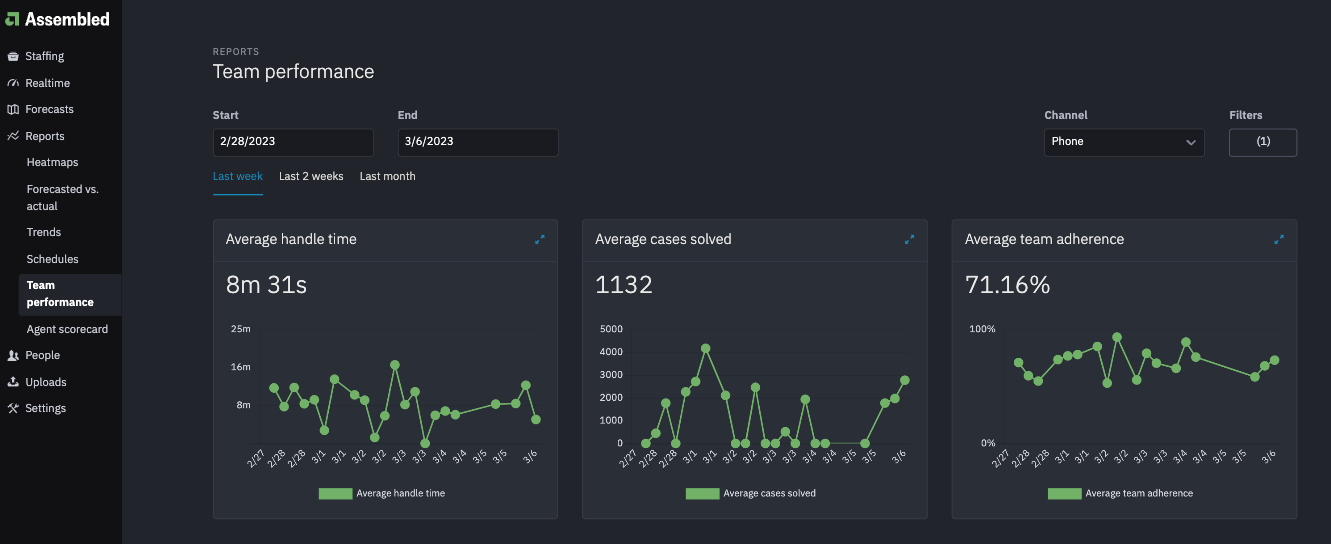Click the Start date field
The width and height of the screenshot is (1331, 544).
pyautogui.click(x=293, y=142)
